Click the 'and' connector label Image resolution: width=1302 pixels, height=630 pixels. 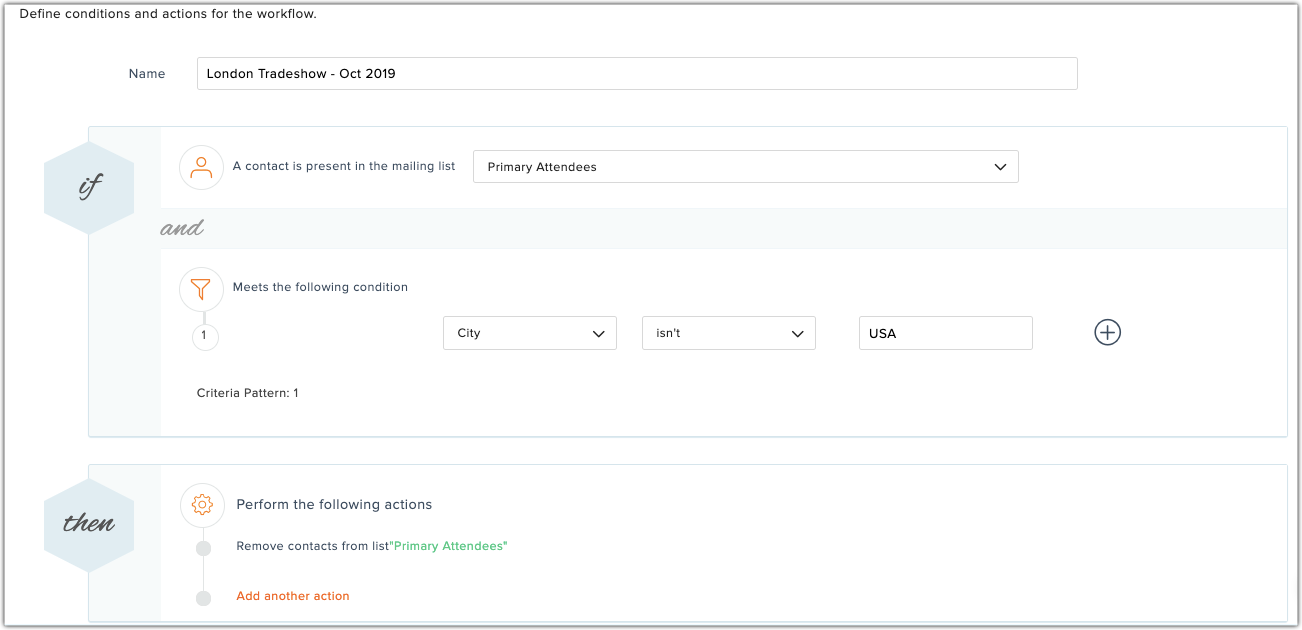182,229
